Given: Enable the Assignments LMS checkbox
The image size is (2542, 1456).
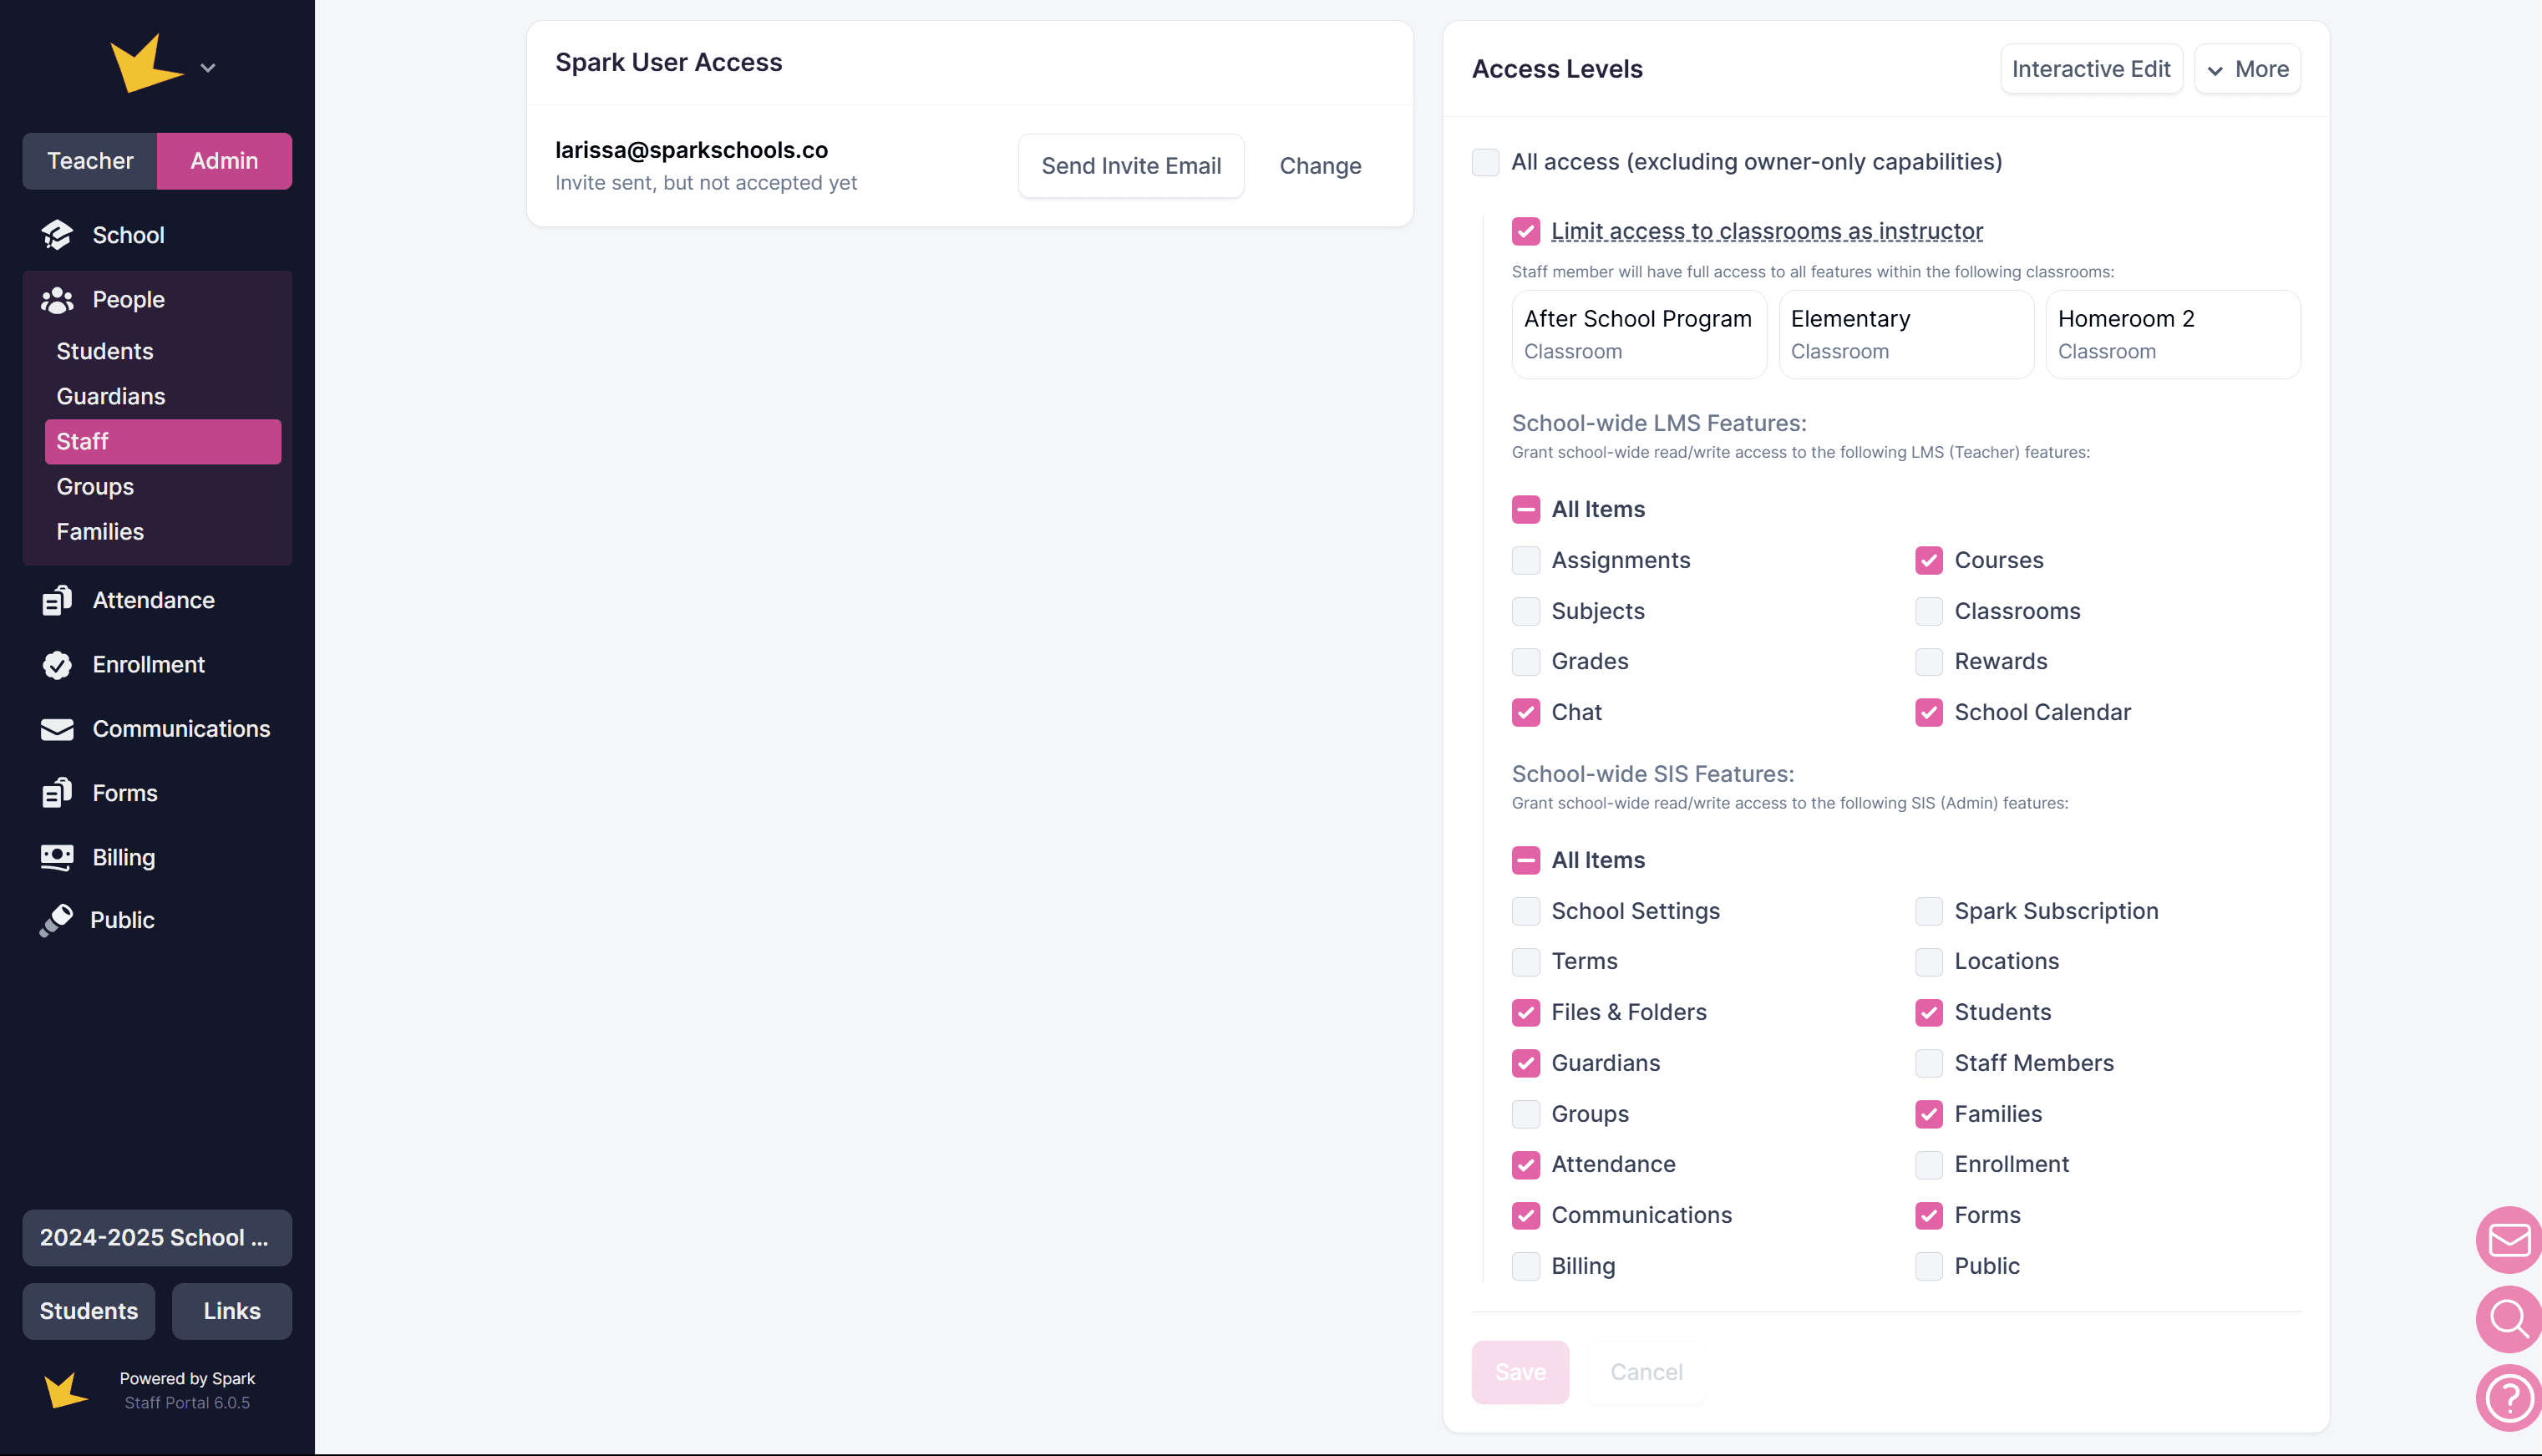Looking at the screenshot, I should tap(1525, 560).
